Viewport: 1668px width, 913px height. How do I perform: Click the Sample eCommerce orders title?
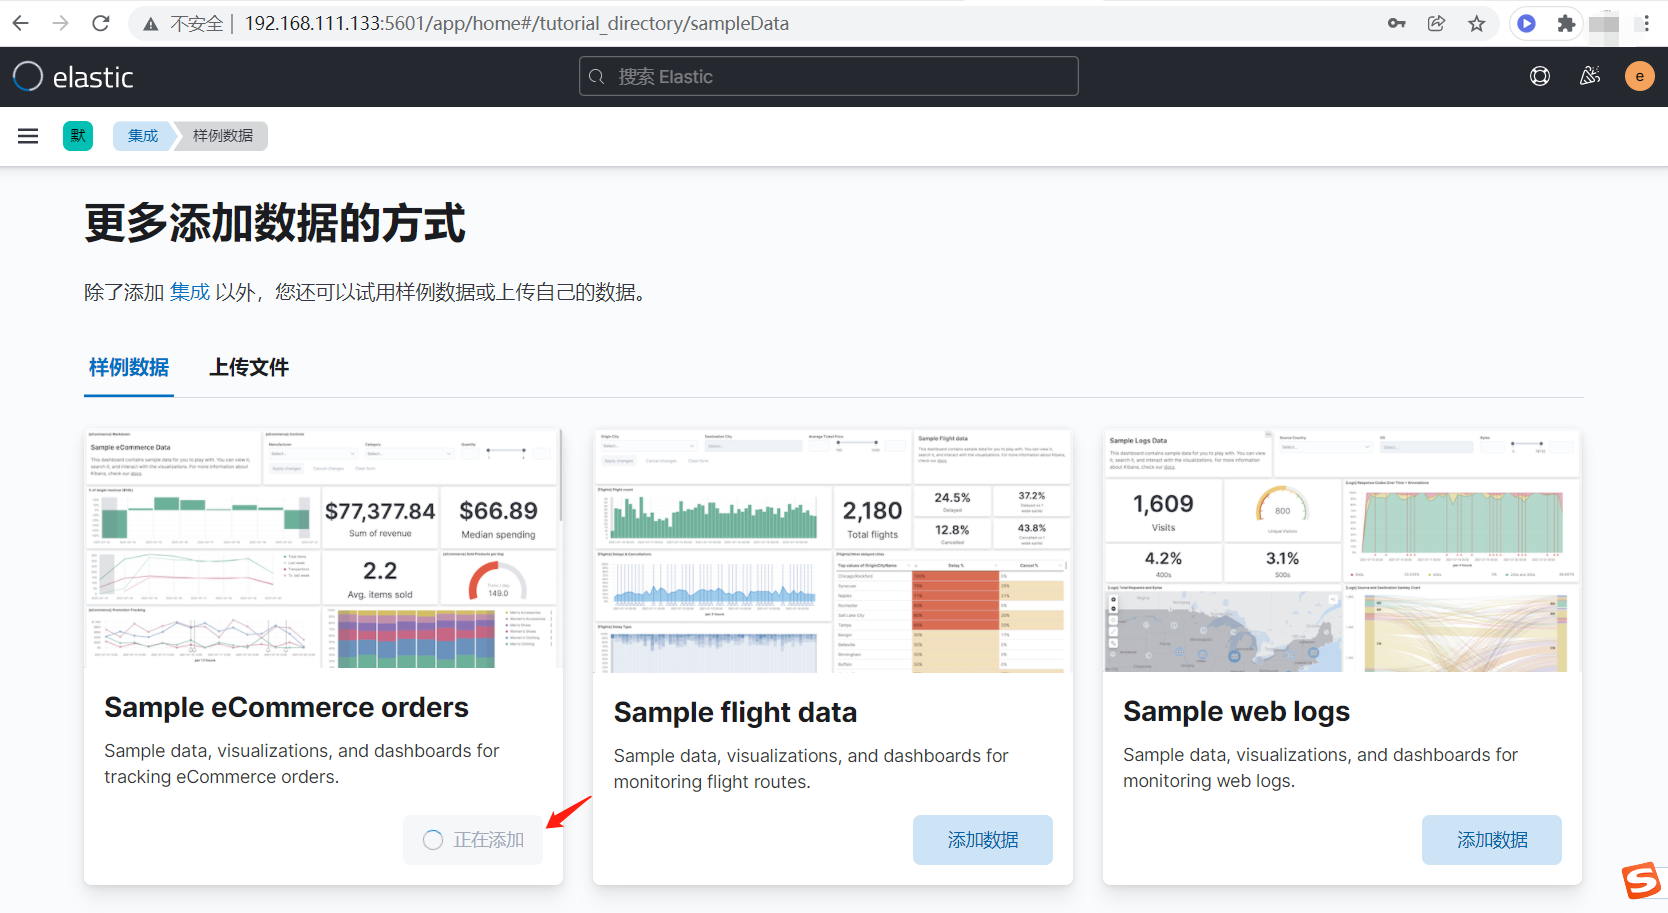(286, 707)
